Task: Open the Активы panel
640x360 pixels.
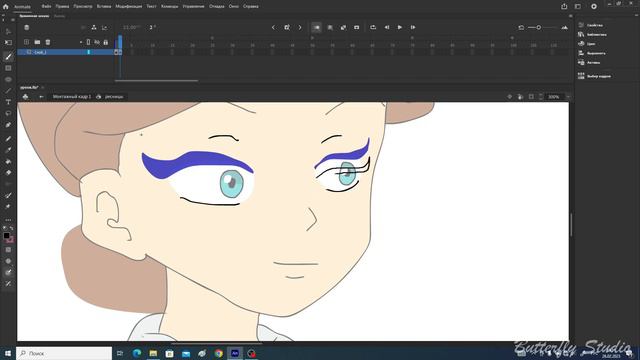Action: [x=589, y=62]
